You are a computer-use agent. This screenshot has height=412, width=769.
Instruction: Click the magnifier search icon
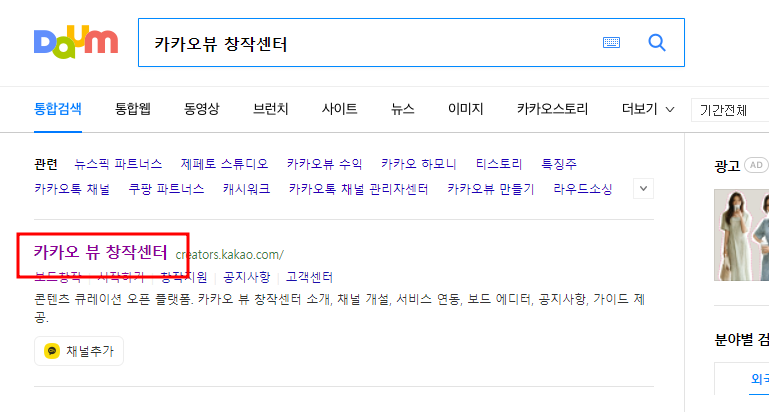click(x=657, y=43)
